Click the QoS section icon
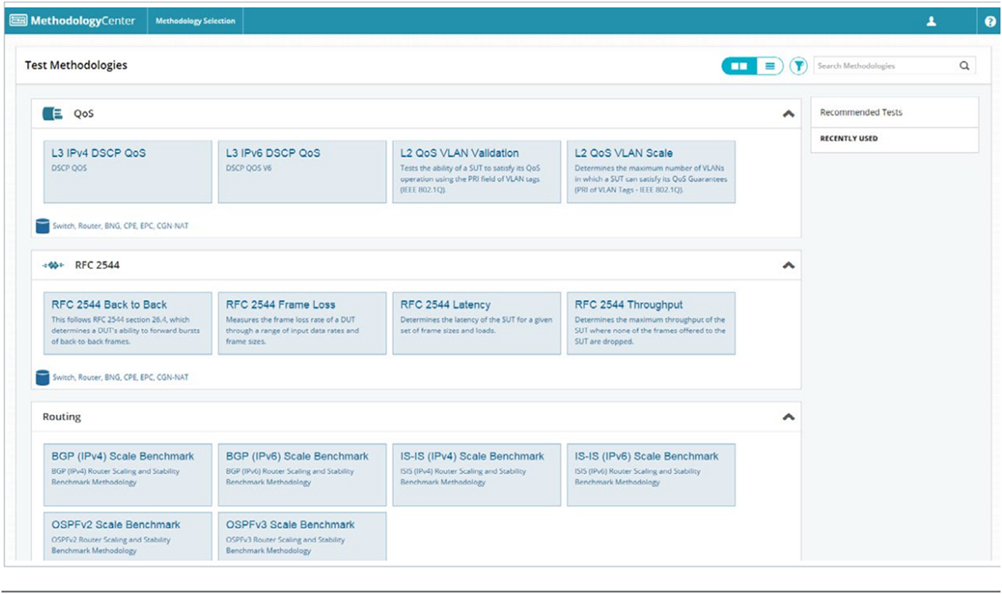 click(52, 114)
